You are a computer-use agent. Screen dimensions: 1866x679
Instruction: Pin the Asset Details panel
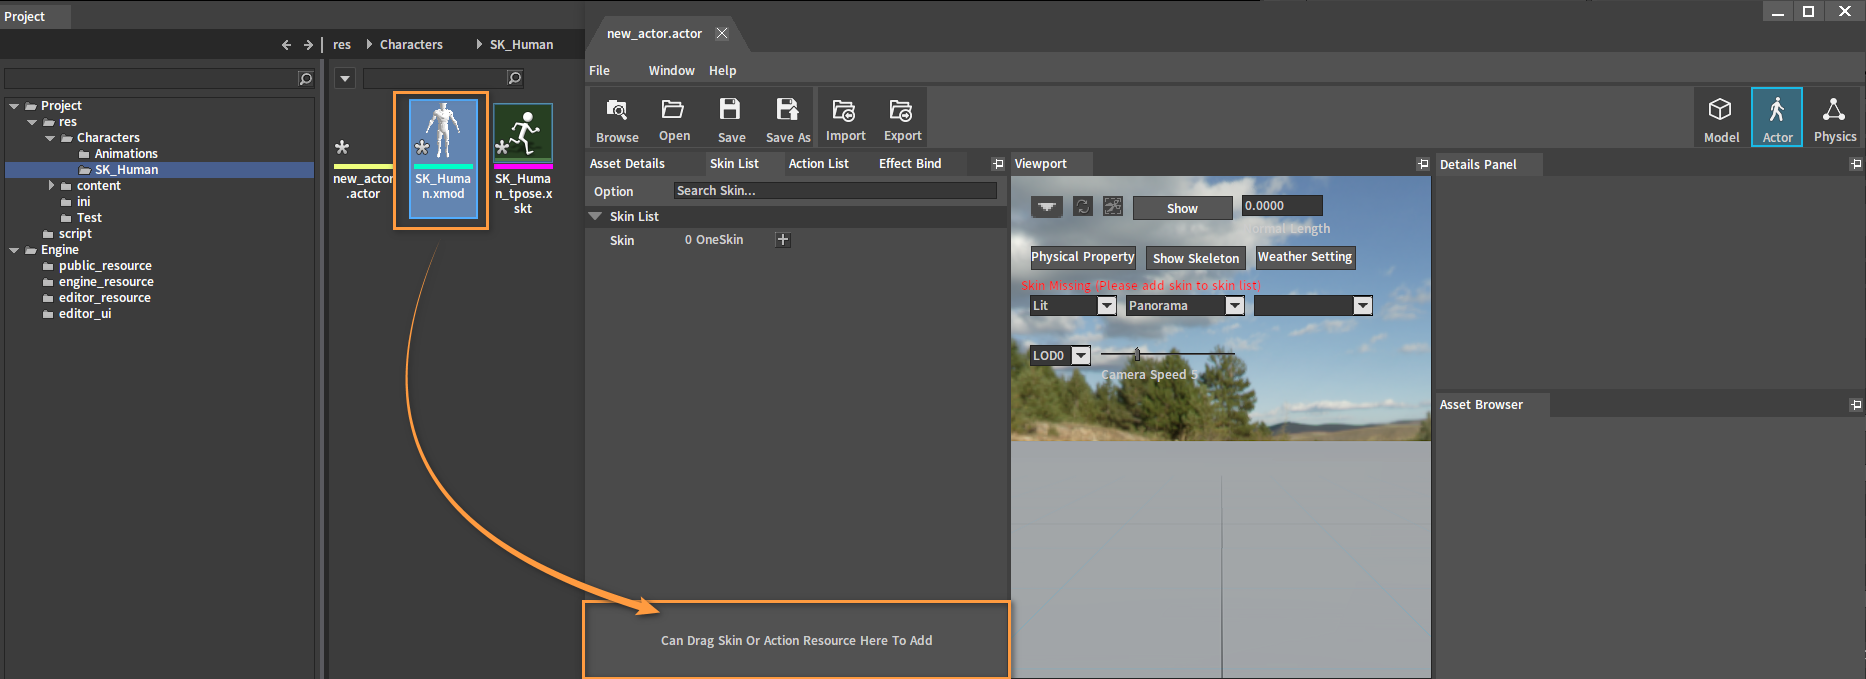997,164
